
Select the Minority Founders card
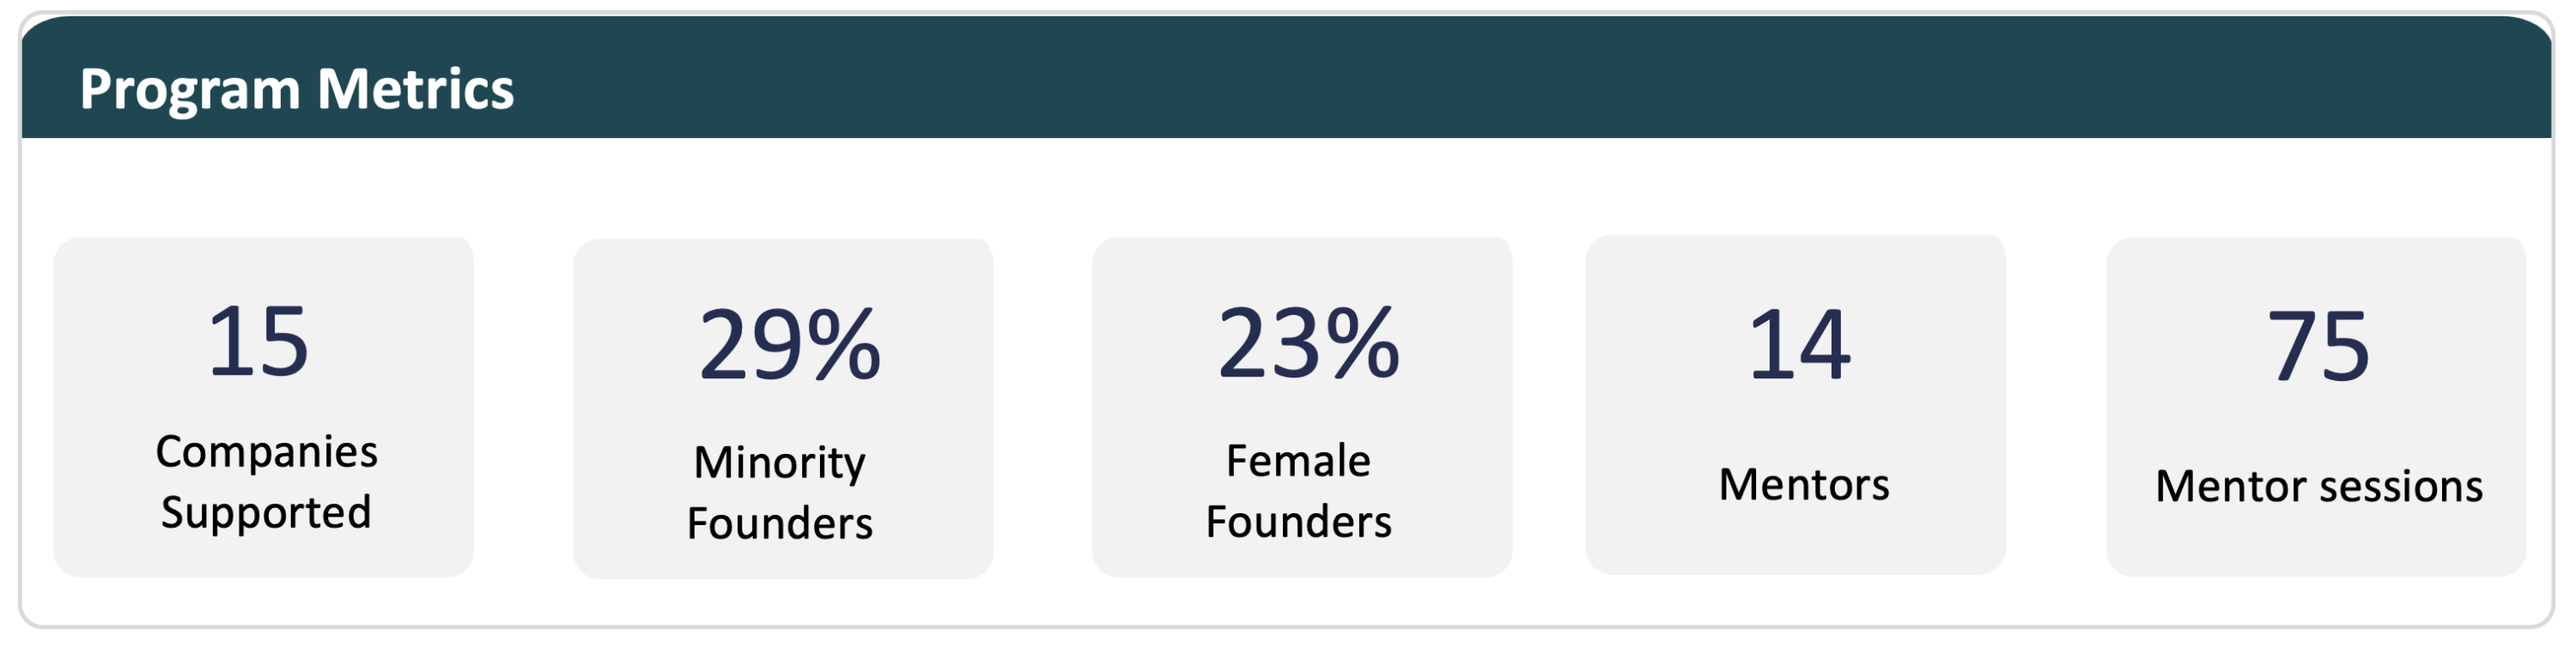(x=783, y=408)
